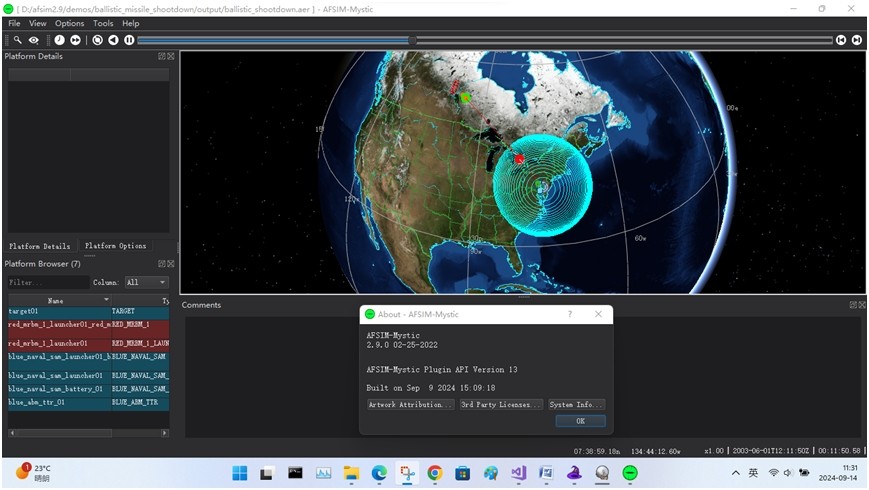
Task: Undock the Platform Browser panel
Action: pyautogui.click(x=161, y=264)
